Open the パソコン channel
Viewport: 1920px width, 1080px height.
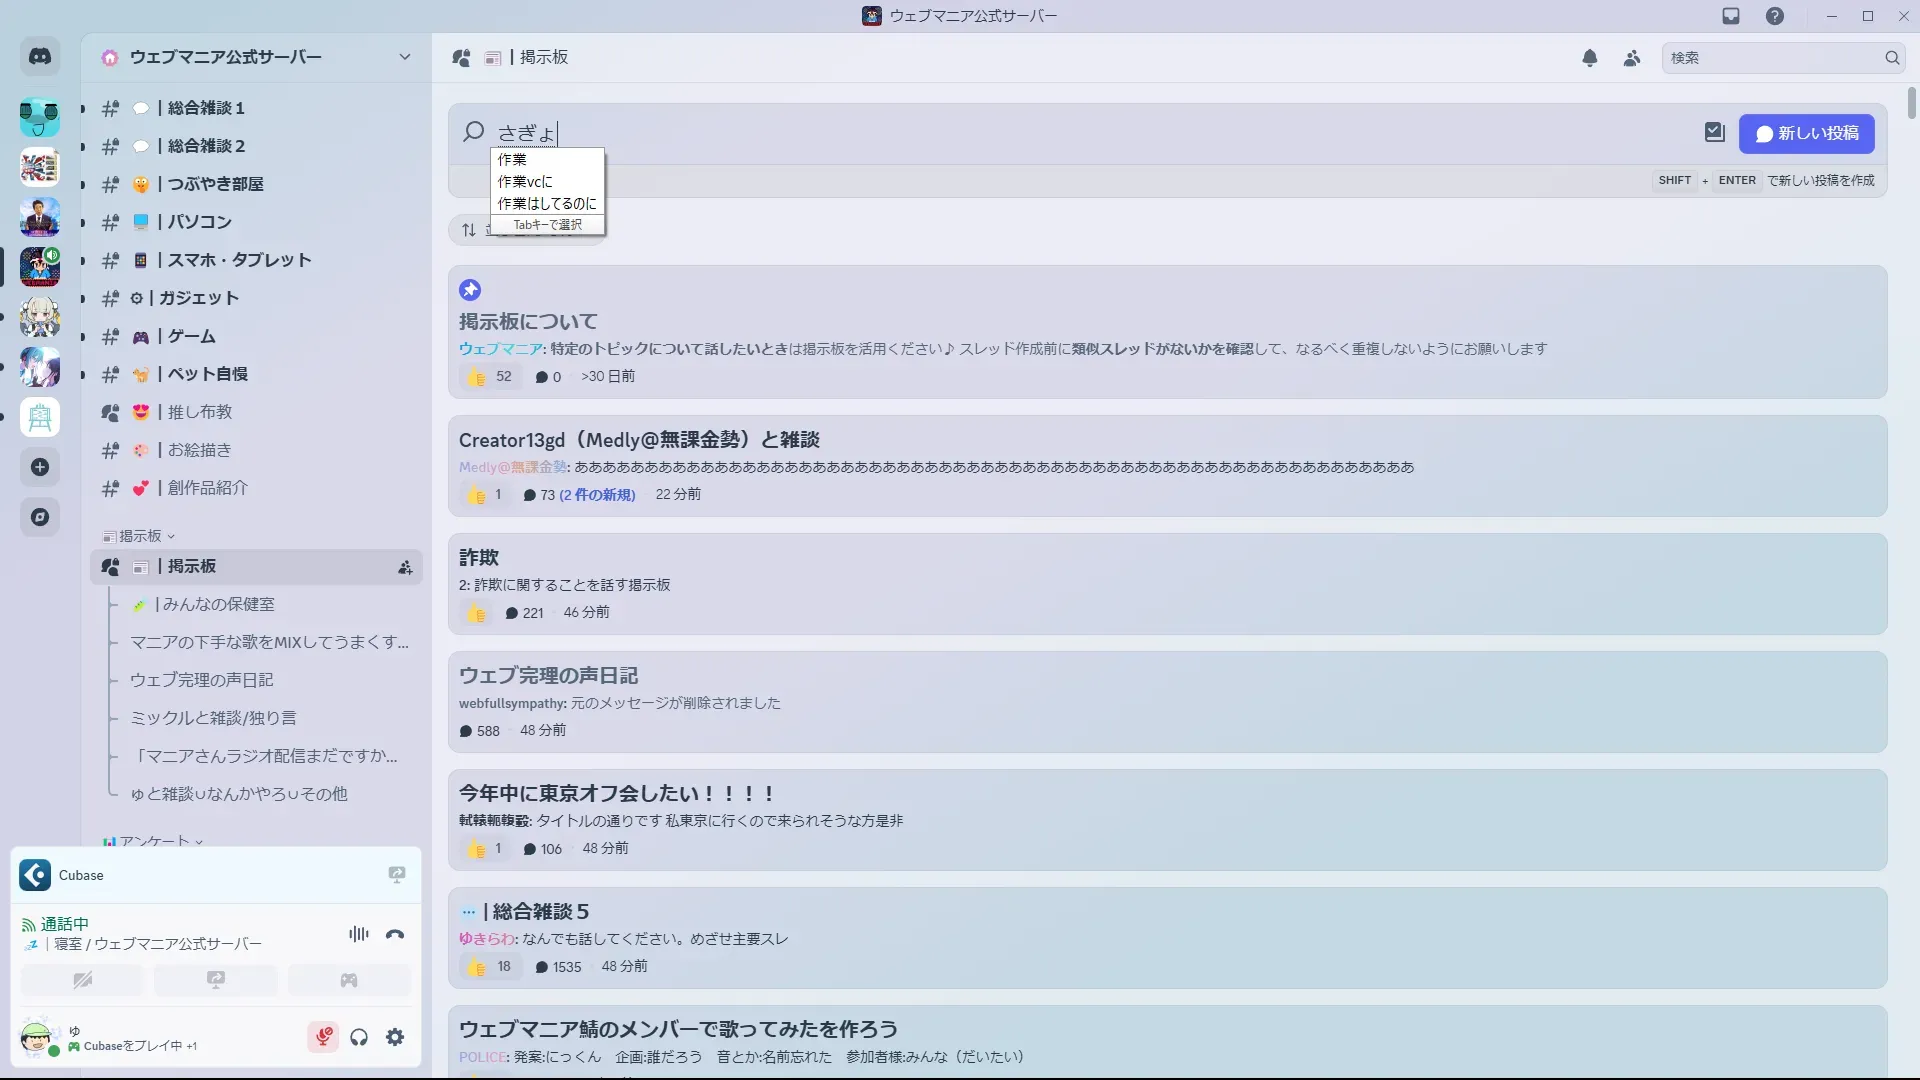tap(200, 222)
